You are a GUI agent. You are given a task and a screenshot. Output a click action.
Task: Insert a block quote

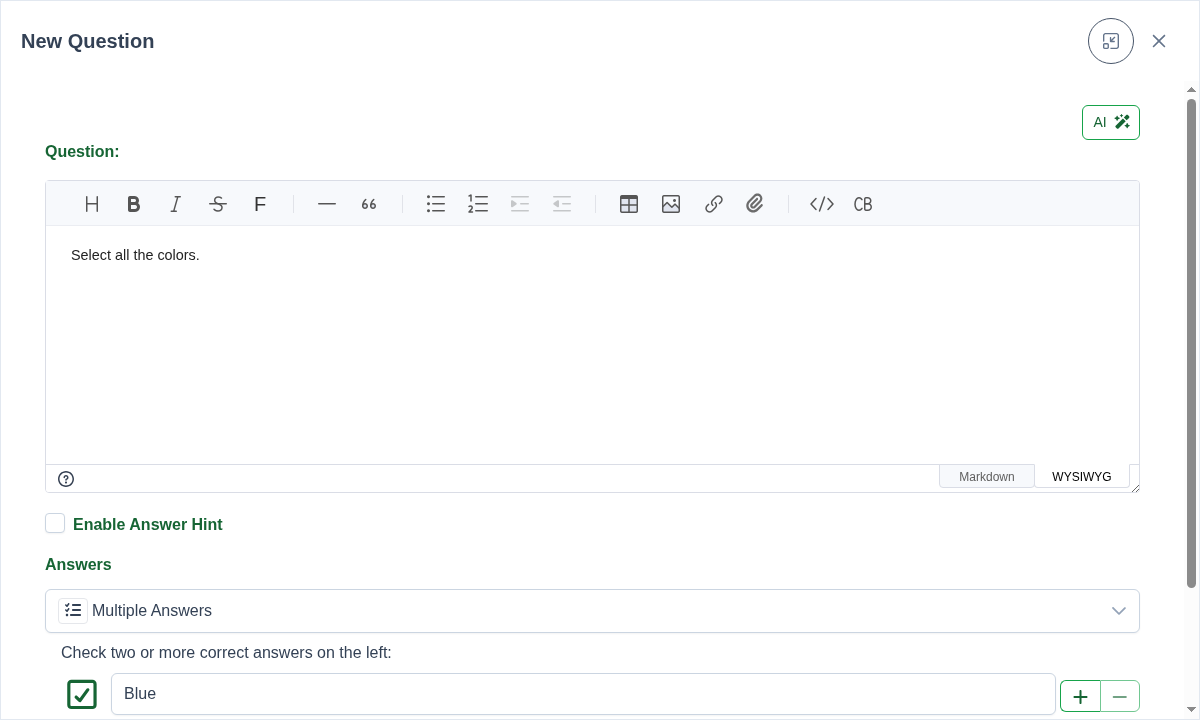369,204
